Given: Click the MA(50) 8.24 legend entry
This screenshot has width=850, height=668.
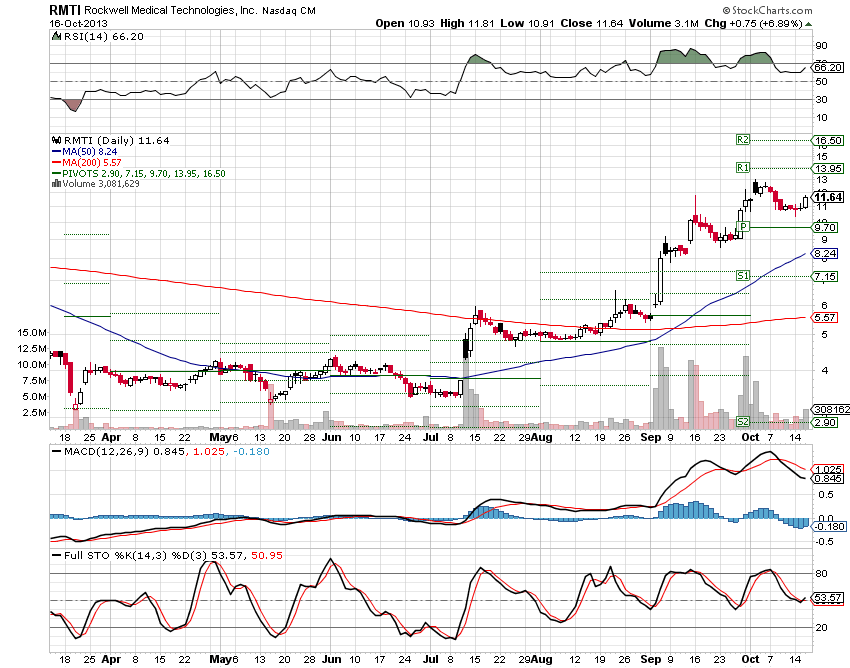Looking at the screenshot, I should click(89, 152).
